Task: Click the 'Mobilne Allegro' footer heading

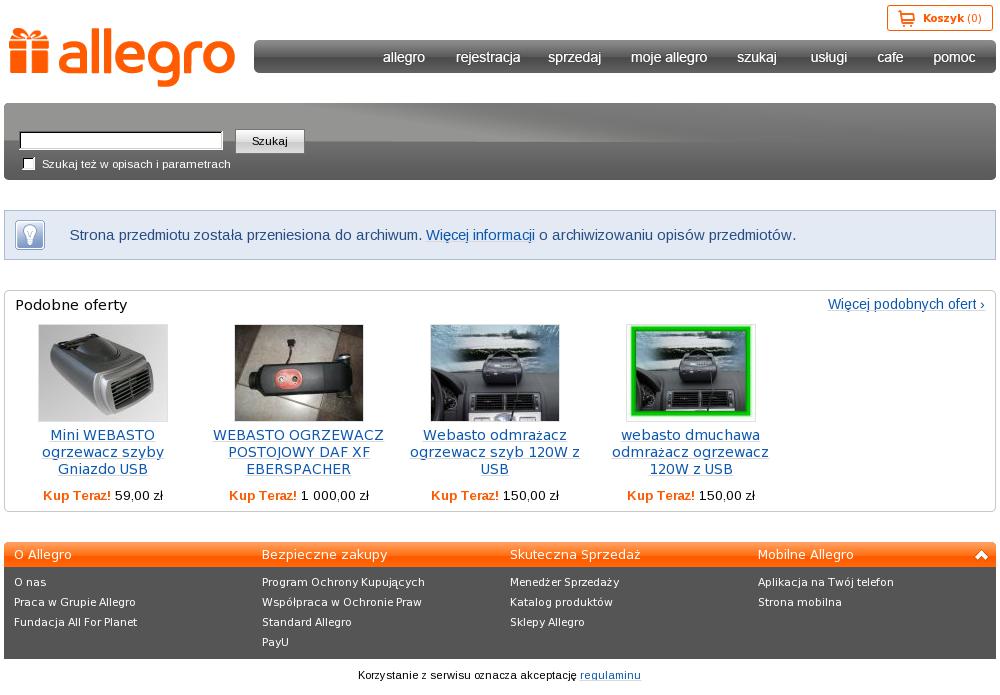Action: pos(805,555)
